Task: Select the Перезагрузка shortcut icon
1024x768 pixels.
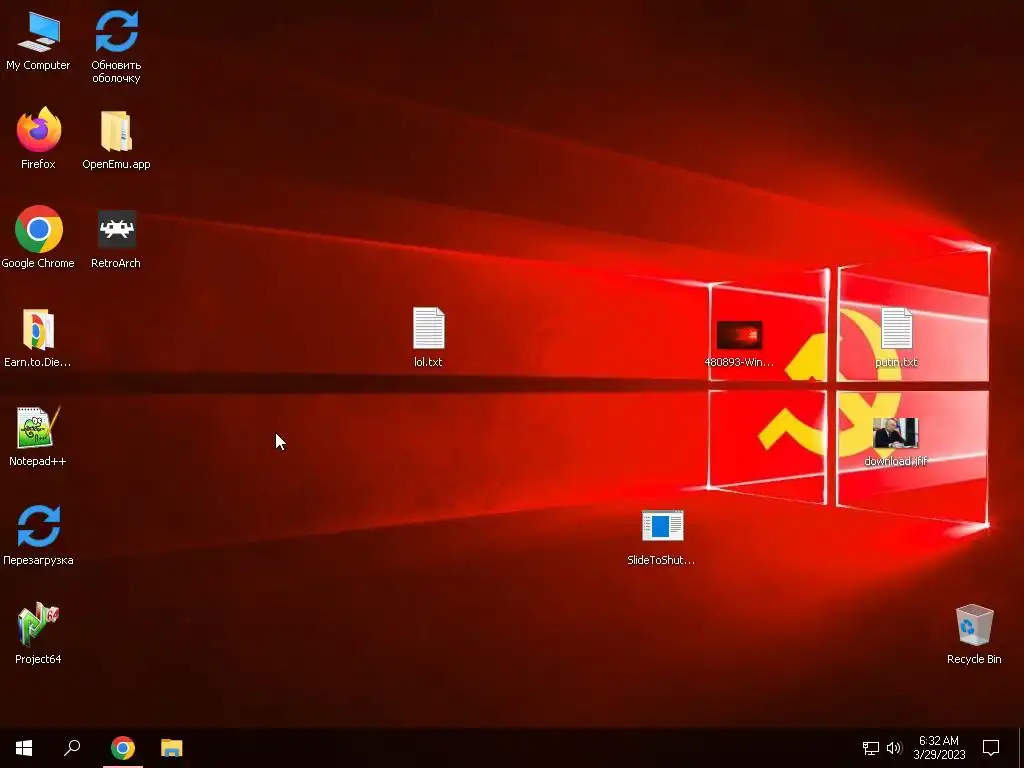Action: pos(39,526)
